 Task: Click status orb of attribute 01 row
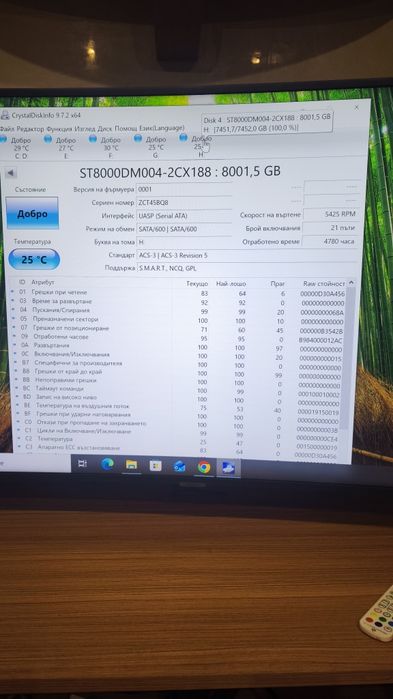(12, 292)
